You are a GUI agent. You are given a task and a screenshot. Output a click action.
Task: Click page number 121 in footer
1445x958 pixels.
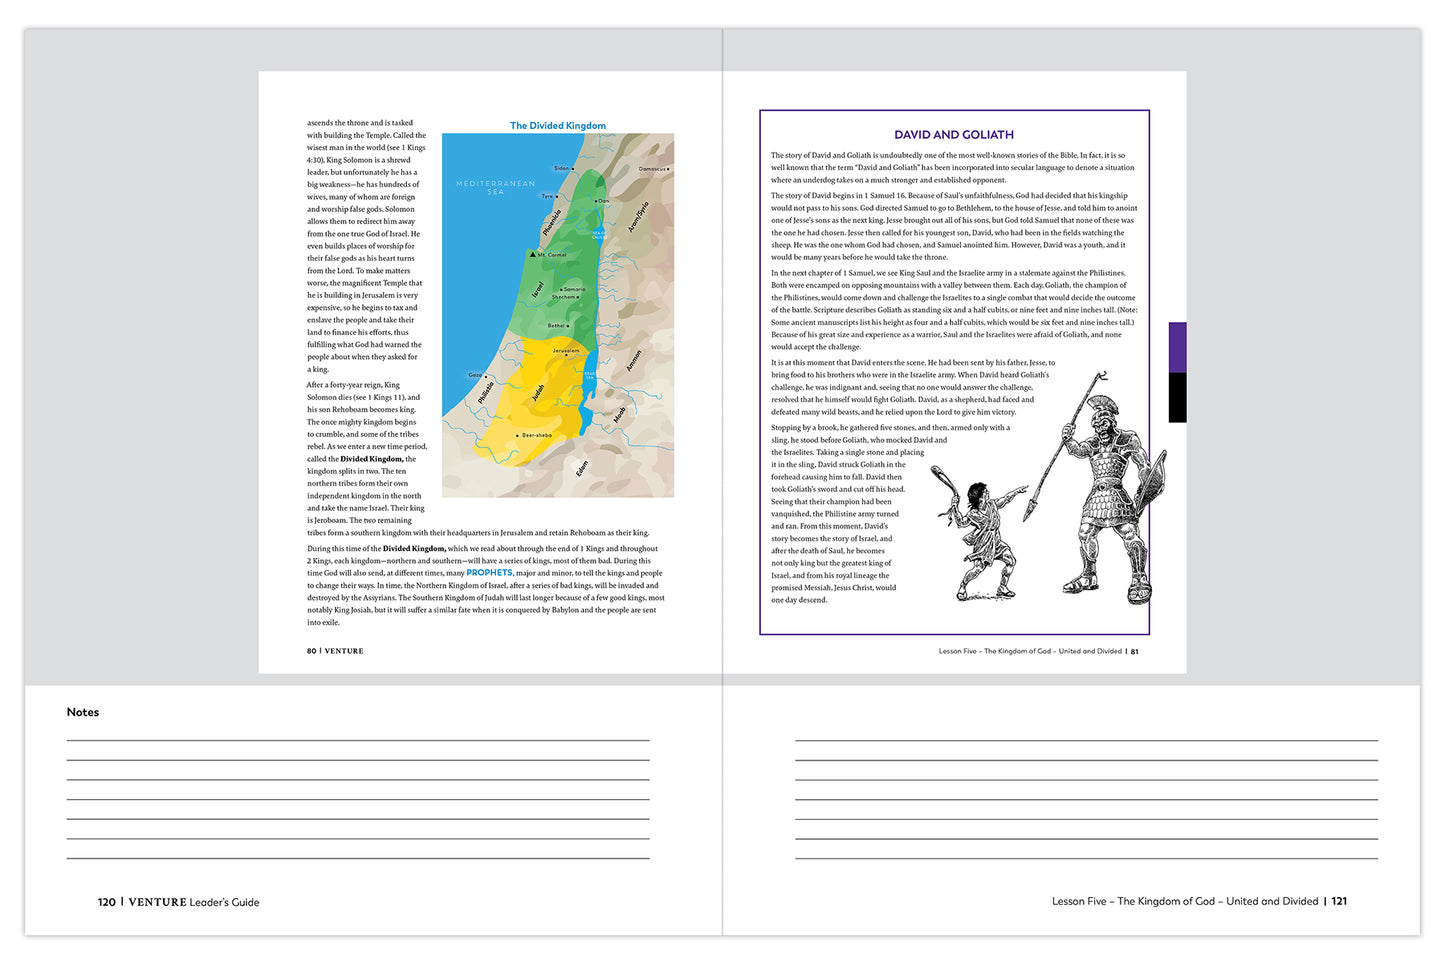pos(1339,901)
